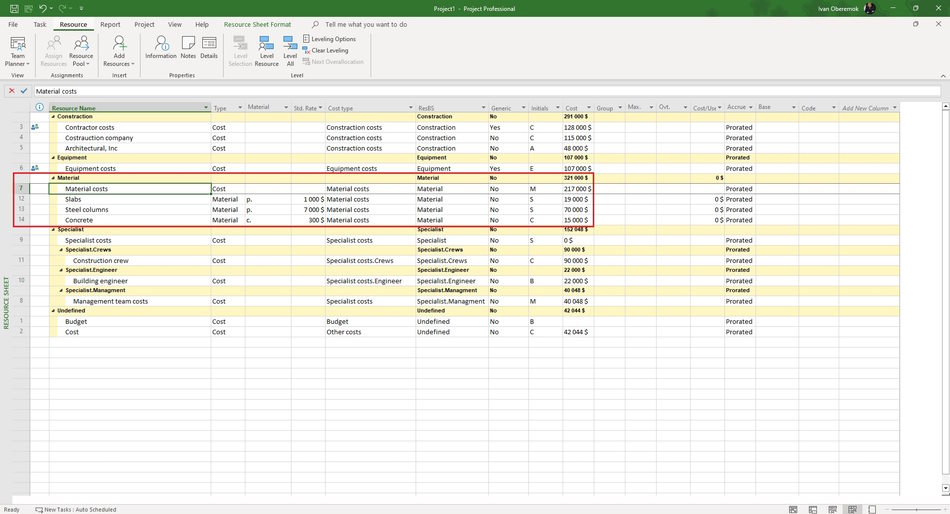This screenshot has width=950, height=514.
Task: Collapse the Specialist.Crews subgroup
Action: click(x=61, y=250)
